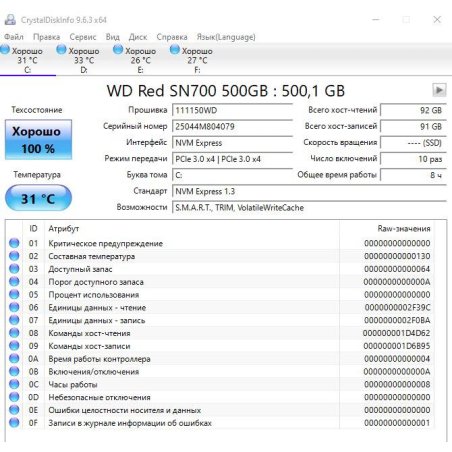
Task: Select the D: drive tab at 33 °C
Action: tap(84, 60)
